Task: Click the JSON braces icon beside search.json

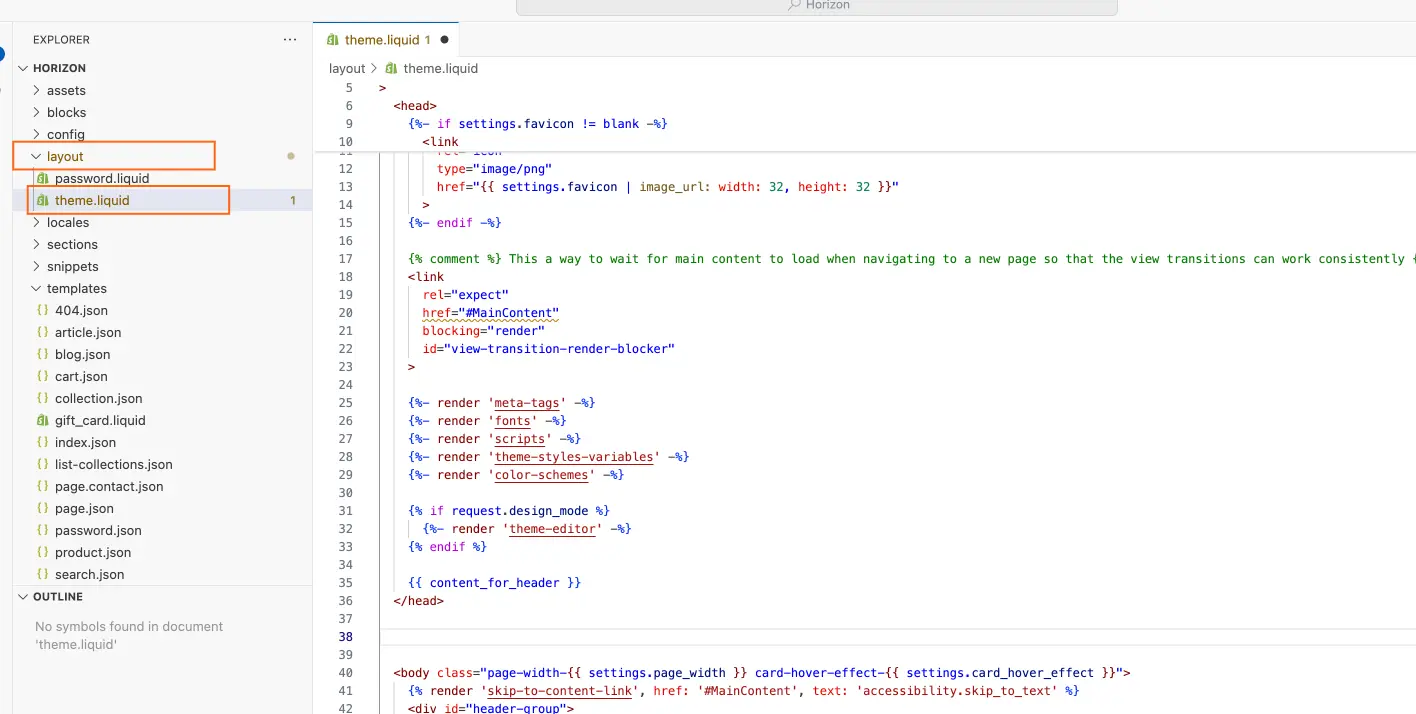Action: [42, 574]
